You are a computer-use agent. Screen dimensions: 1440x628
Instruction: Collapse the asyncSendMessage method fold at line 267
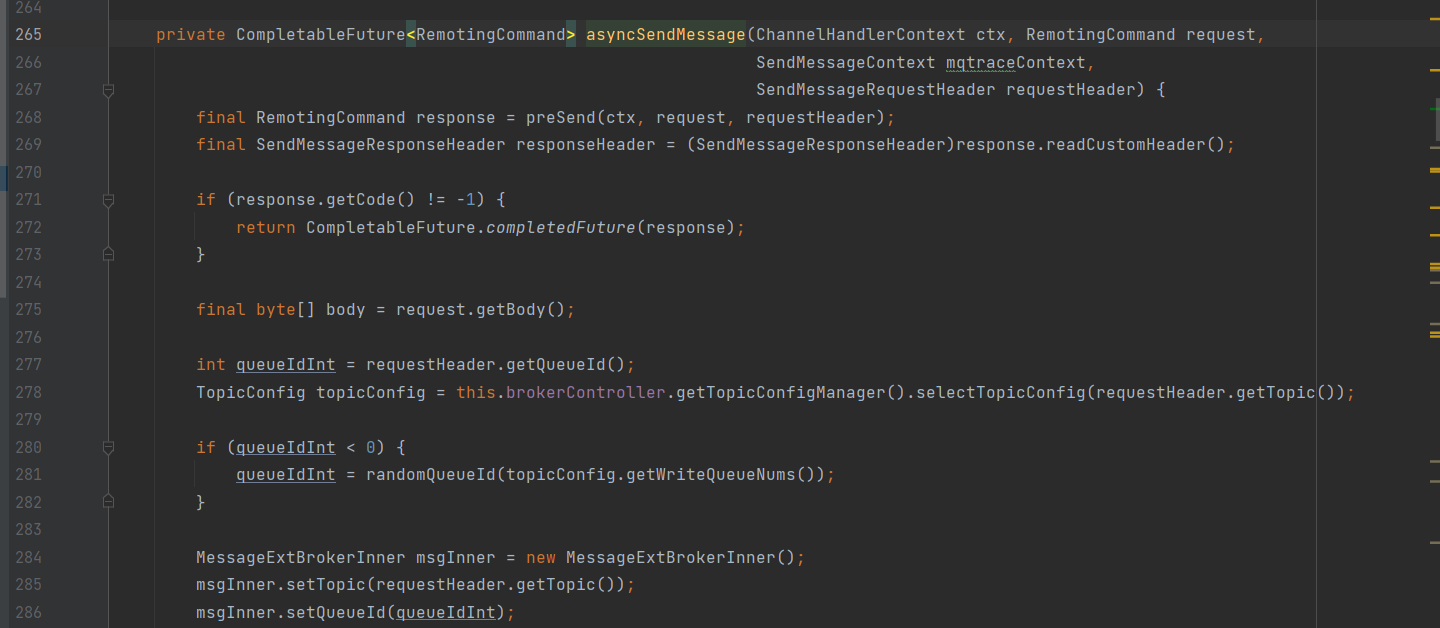tap(108, 90)
